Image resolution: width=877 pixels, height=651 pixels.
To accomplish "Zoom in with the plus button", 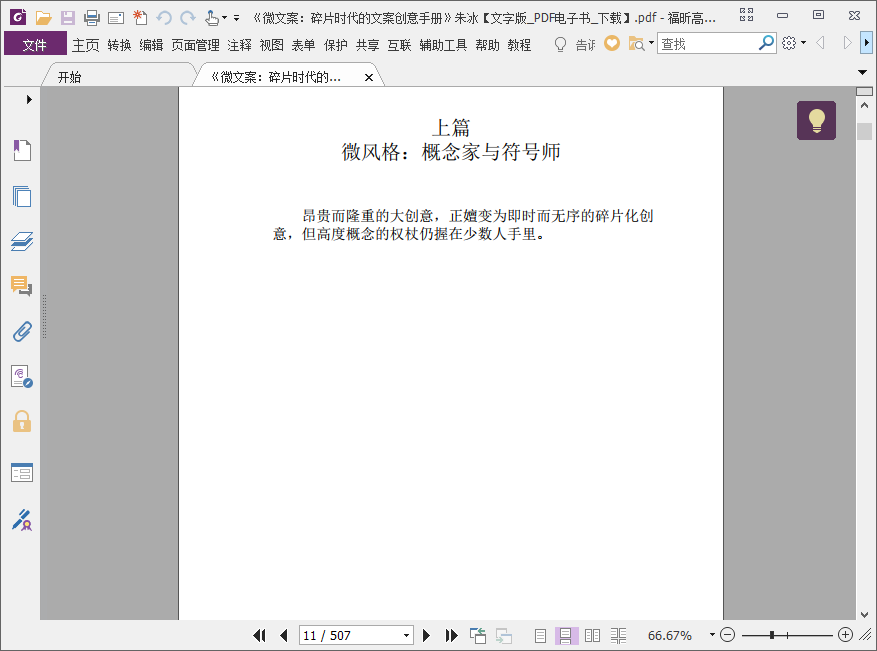I will click(845, 635).
